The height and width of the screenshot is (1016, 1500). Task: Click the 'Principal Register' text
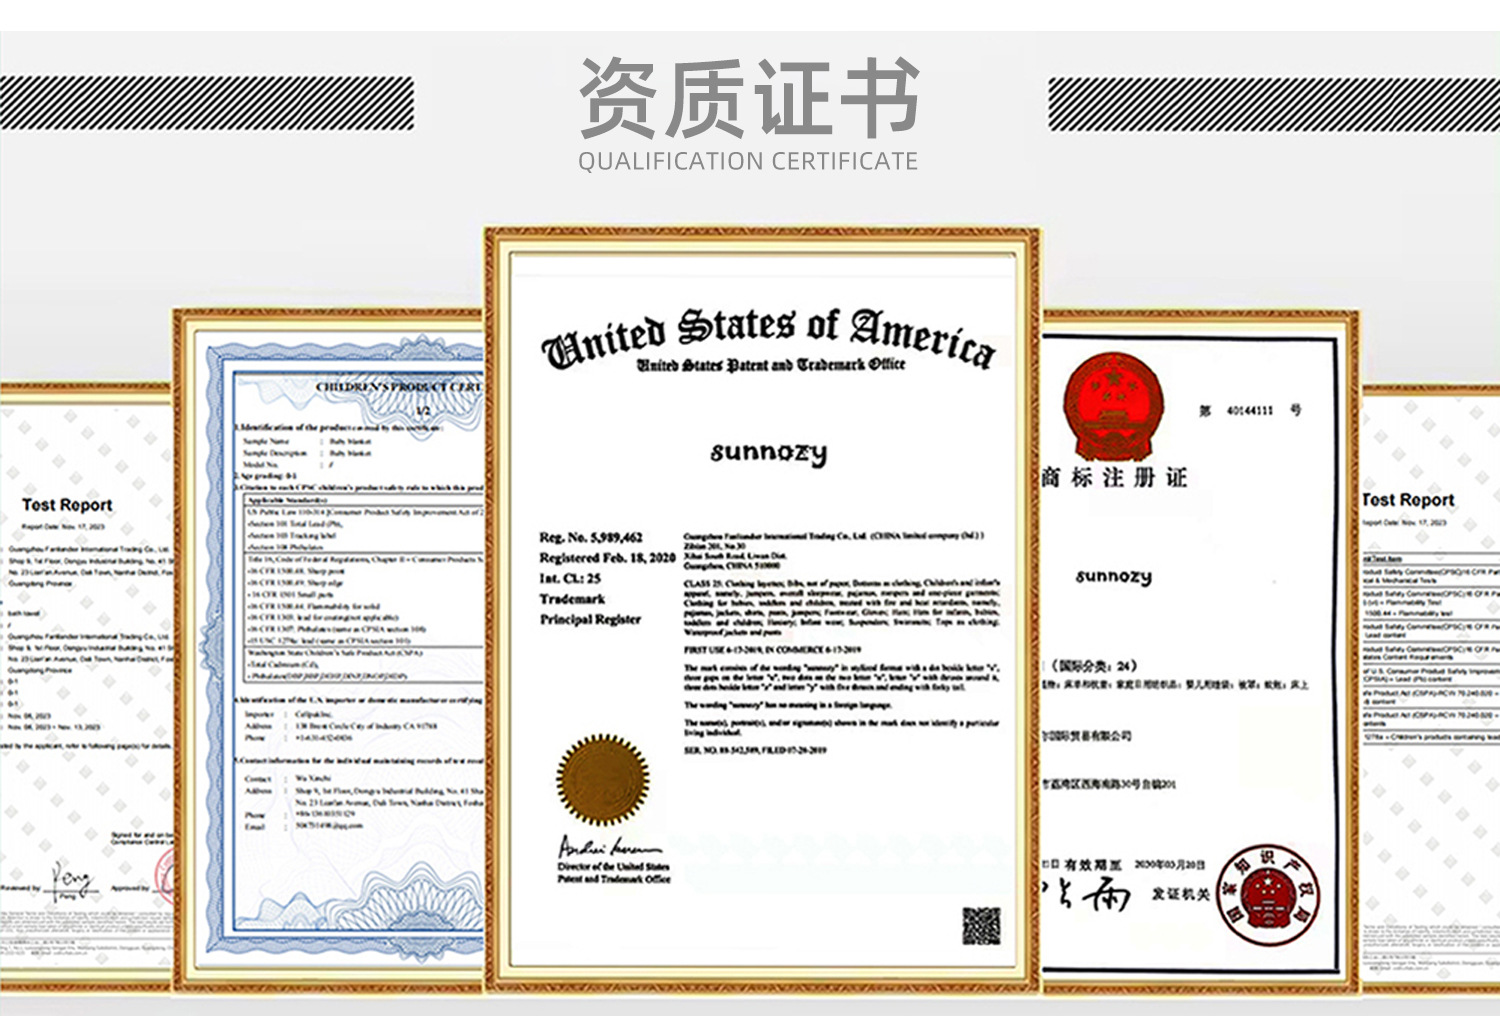(590, 620)
